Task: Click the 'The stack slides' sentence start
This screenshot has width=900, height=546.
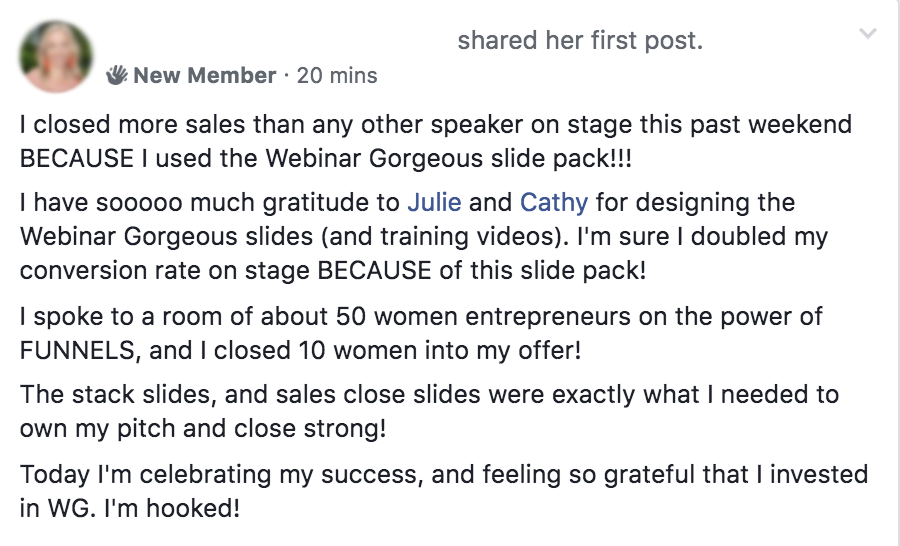Action: [95, 393]
